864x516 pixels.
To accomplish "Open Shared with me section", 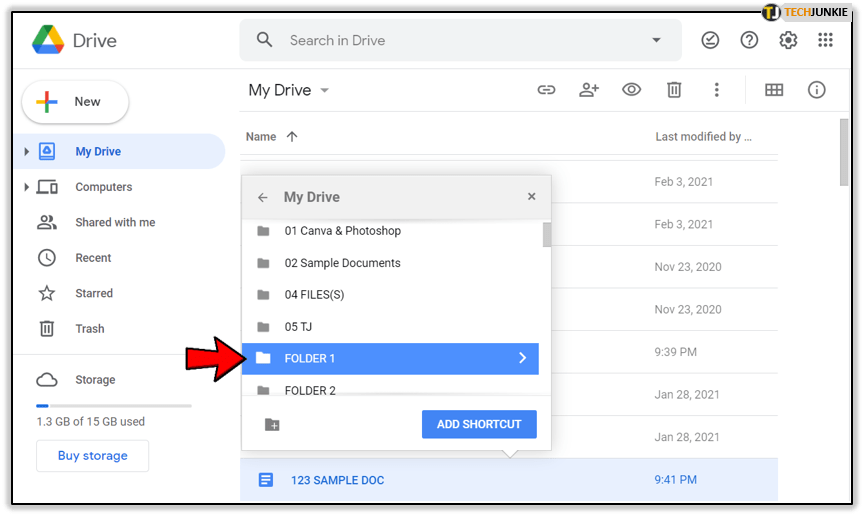I will [x=114, y=222].
